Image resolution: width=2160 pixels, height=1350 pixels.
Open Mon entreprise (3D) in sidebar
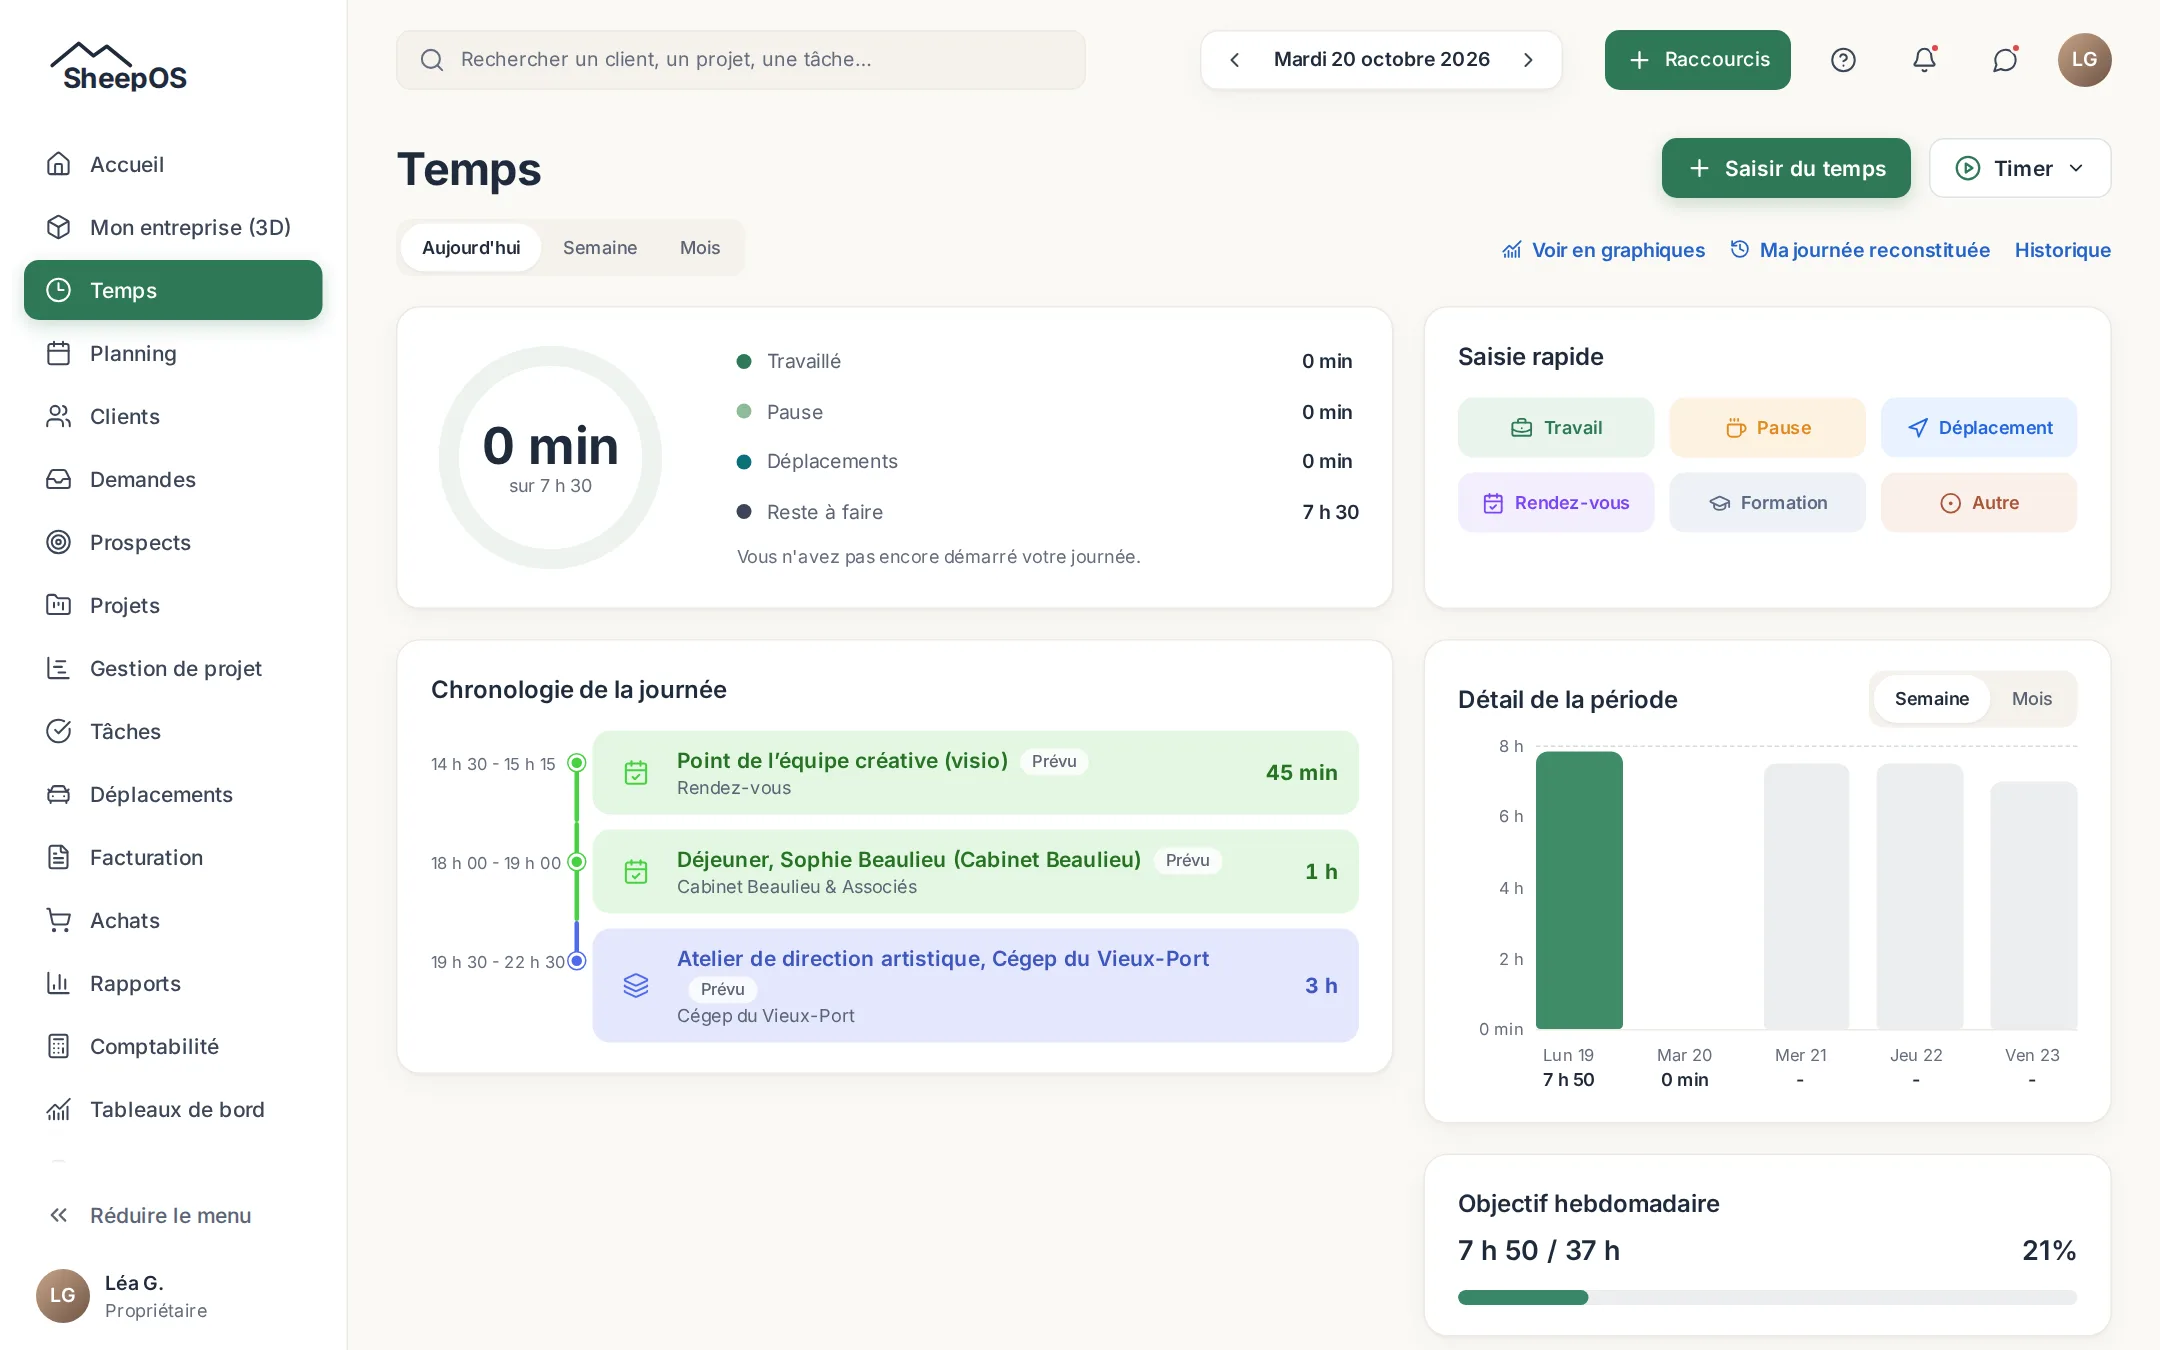[x=173, y=227]
